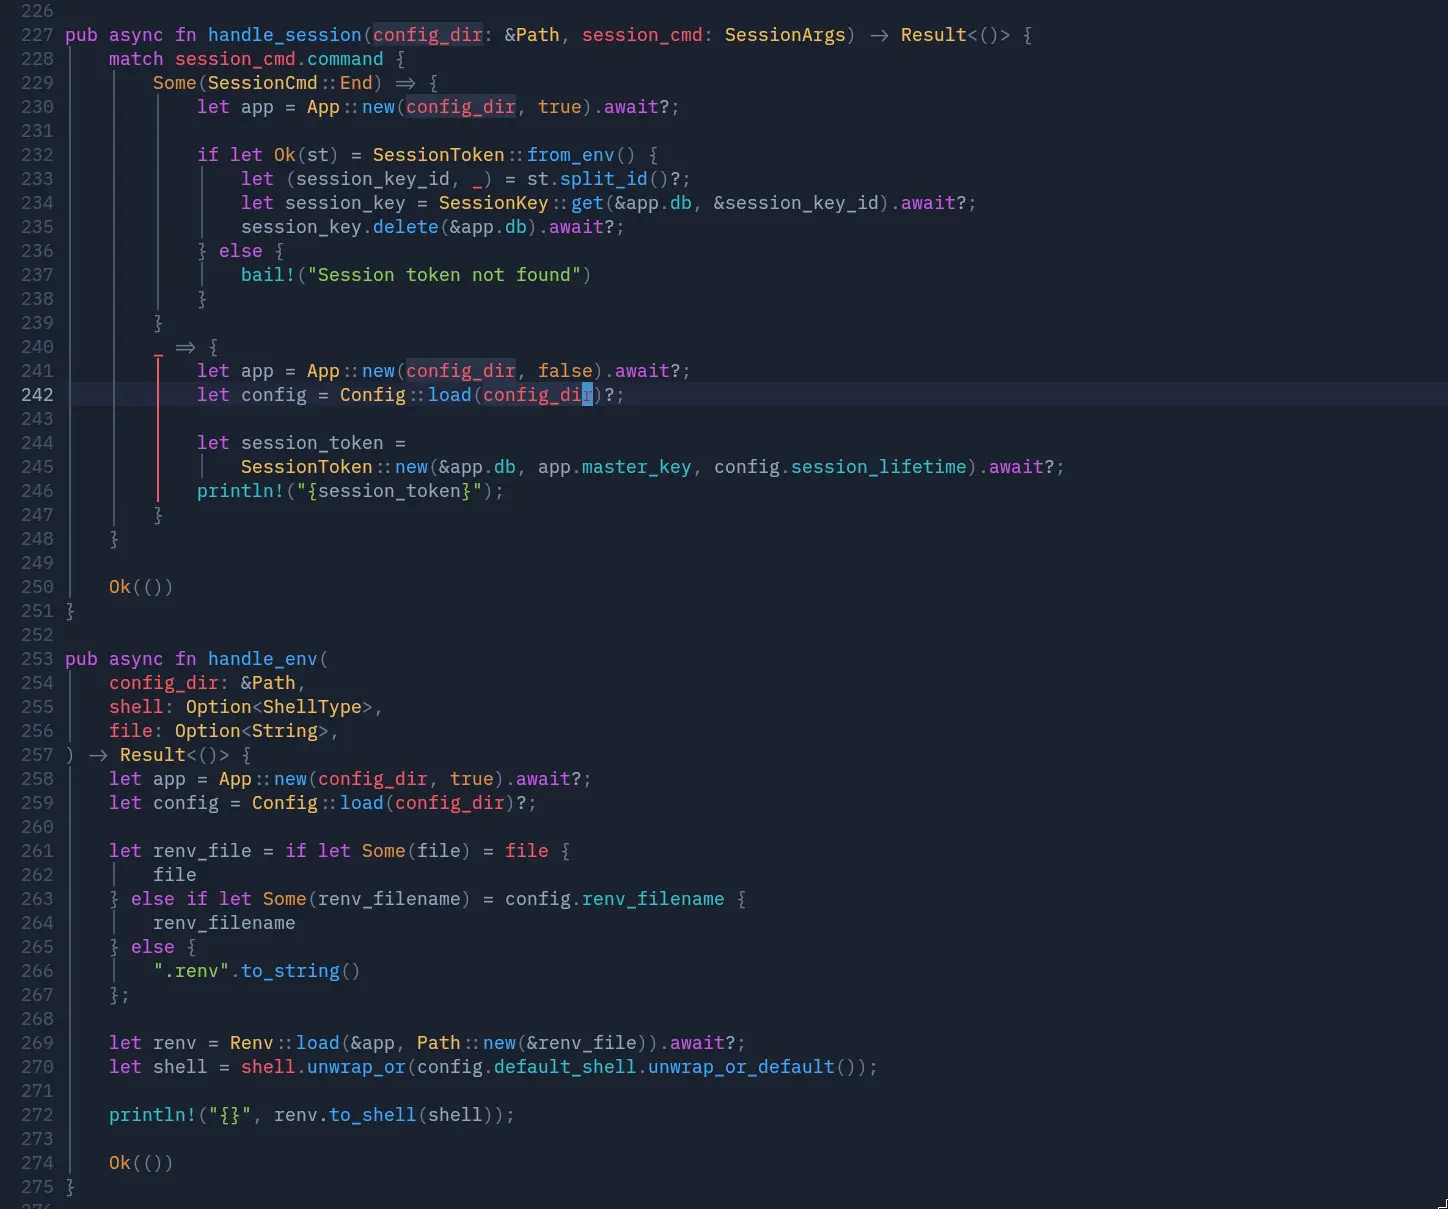Click function name 'handle_env' on line 253

(x=263, y=659)
